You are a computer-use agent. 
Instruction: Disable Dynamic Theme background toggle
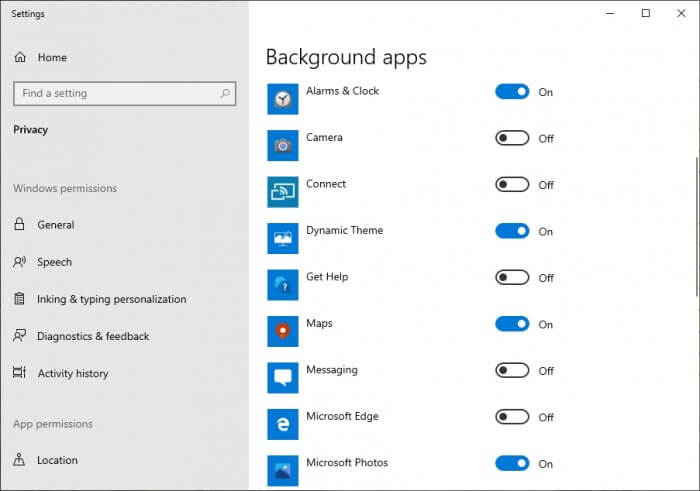tap(512, 231)
